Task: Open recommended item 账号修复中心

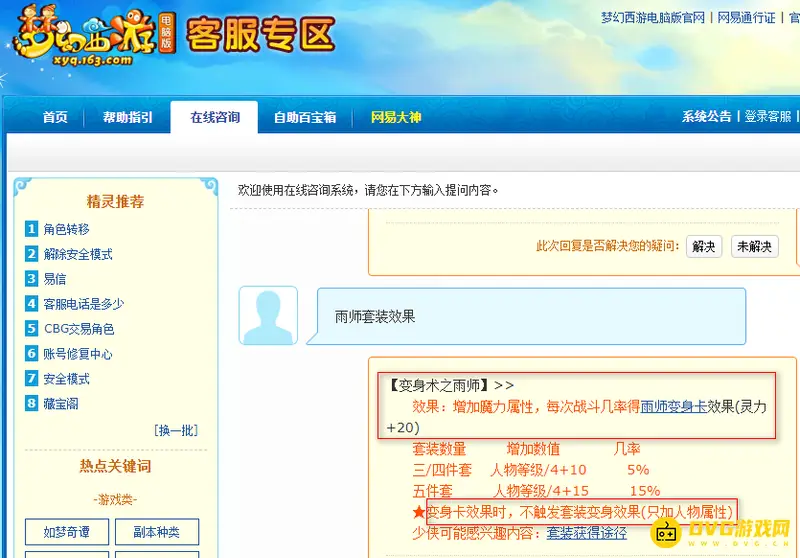Action: tap(78, 354)
